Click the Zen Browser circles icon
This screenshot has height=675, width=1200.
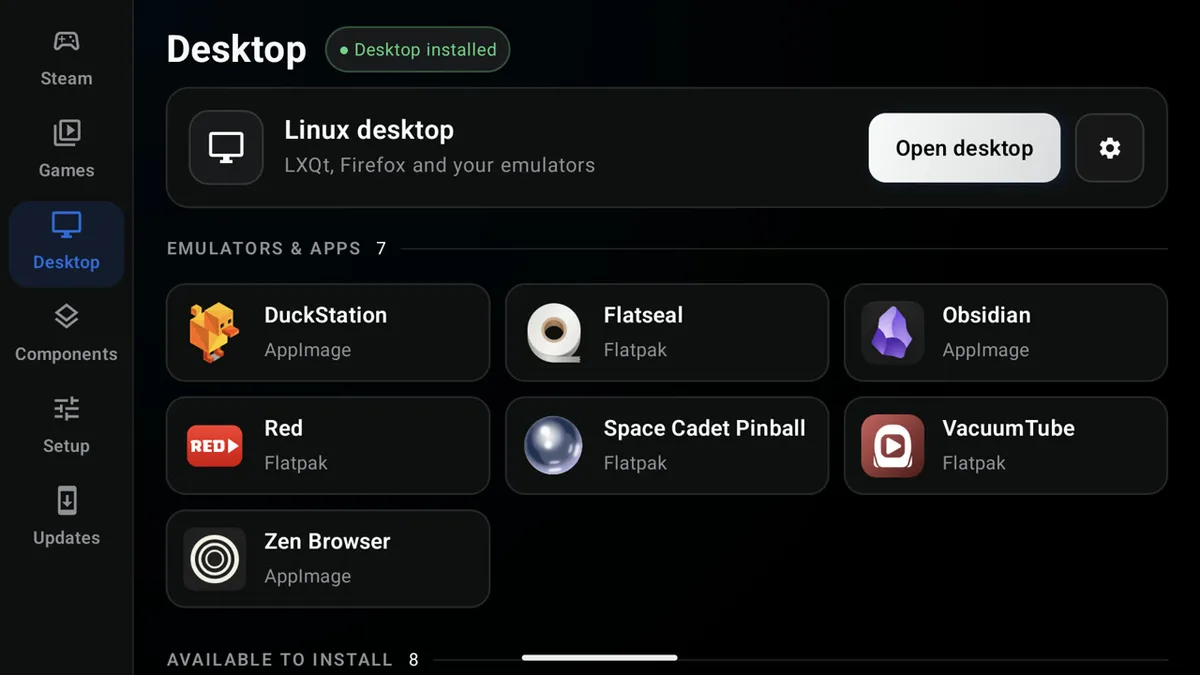[x=214, y=559]
